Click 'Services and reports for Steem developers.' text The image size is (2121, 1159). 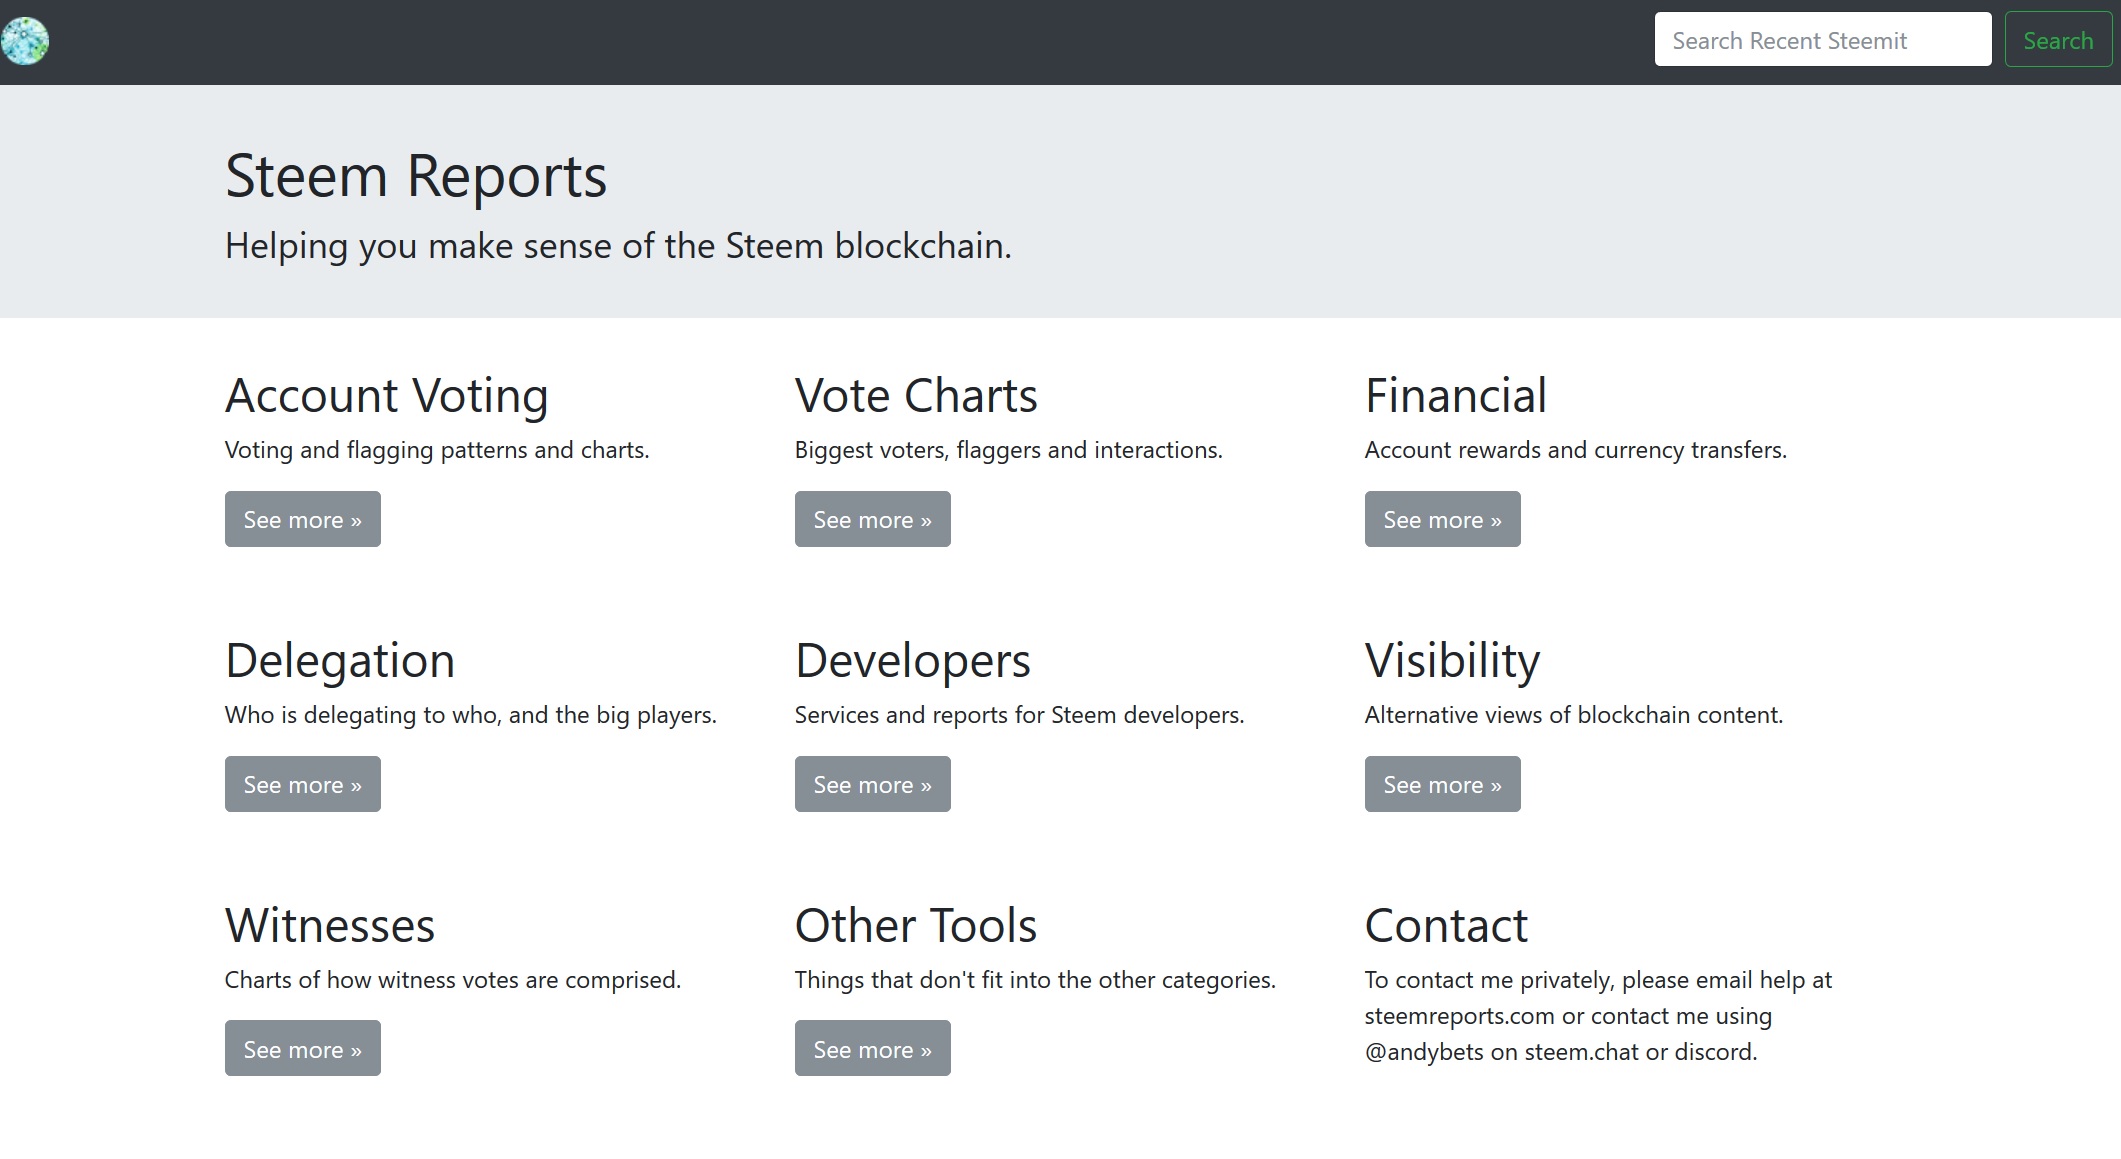click(1020, 715)
